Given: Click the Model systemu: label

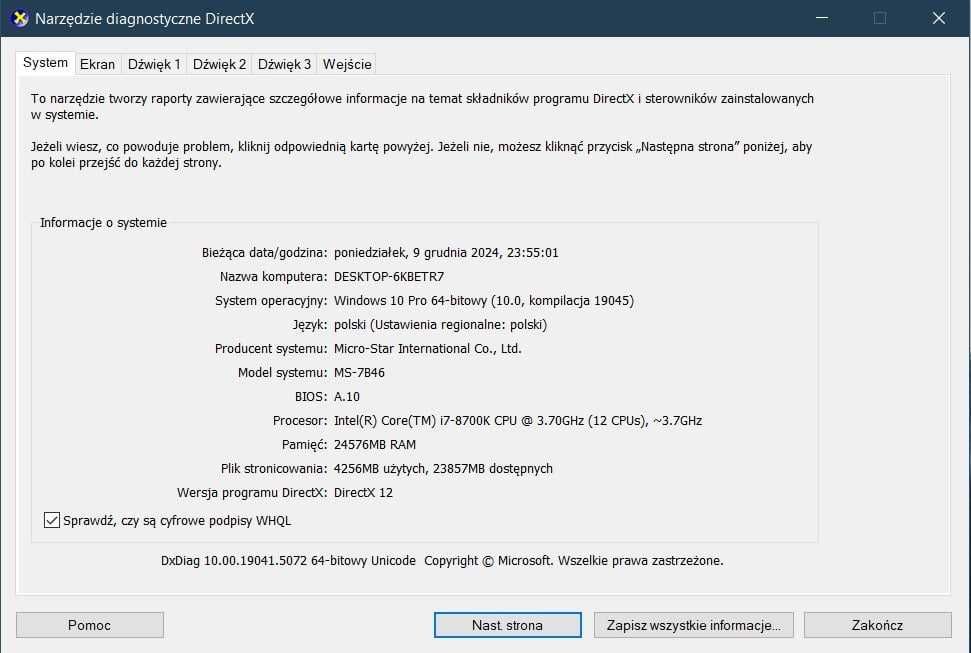Looking at the screenshot, I should [282, 373].
